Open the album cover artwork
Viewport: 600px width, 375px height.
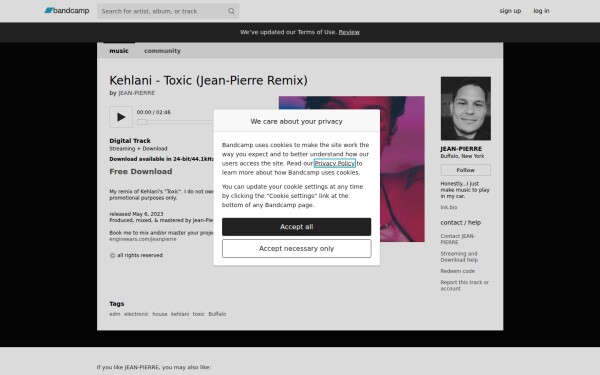402,169
